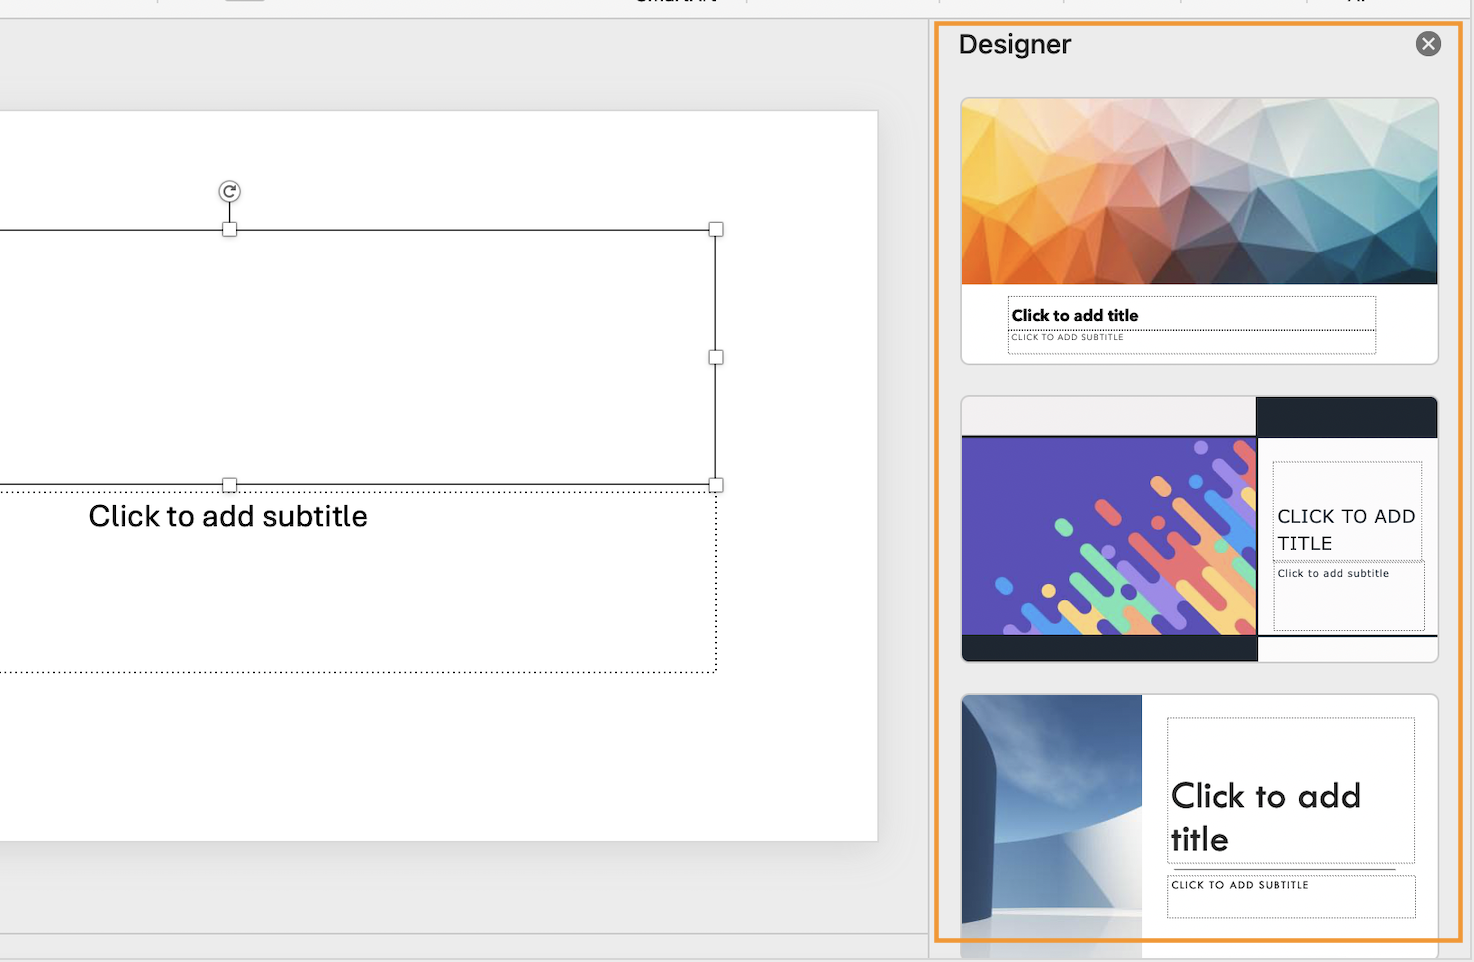Image resolution: width=1474 pixels, height=962 pixels.
Task: Click the bottom-right corner handle of title box
Action: click(716, 485)
